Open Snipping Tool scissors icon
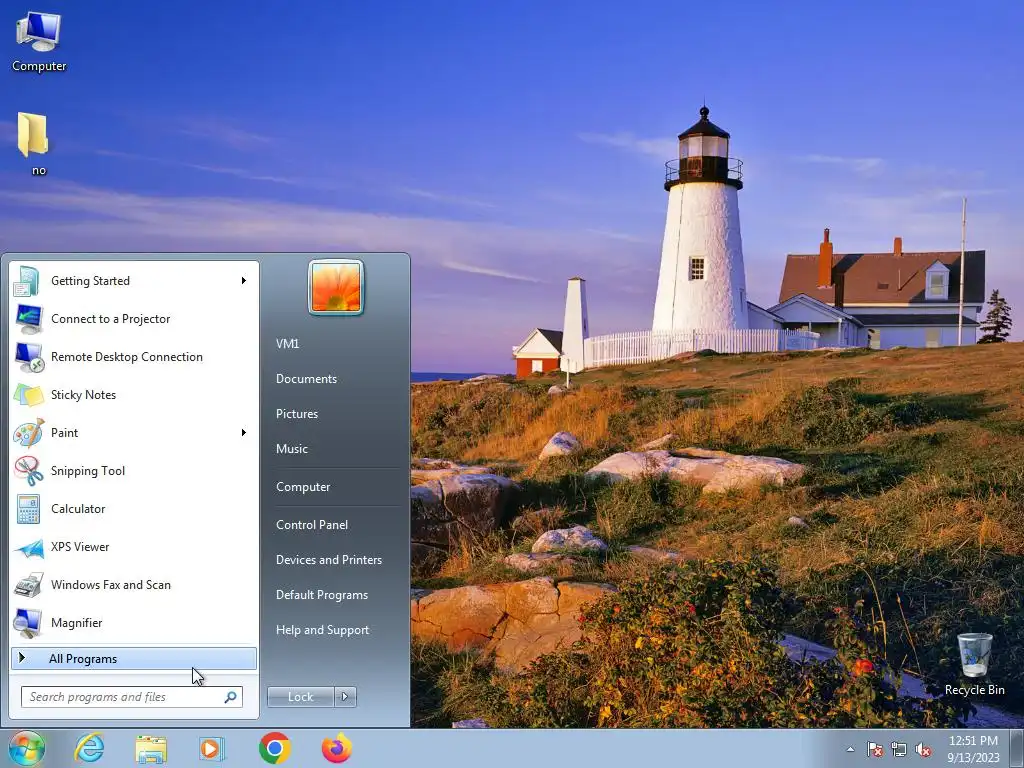1024x768 pixels. point(28,471)
